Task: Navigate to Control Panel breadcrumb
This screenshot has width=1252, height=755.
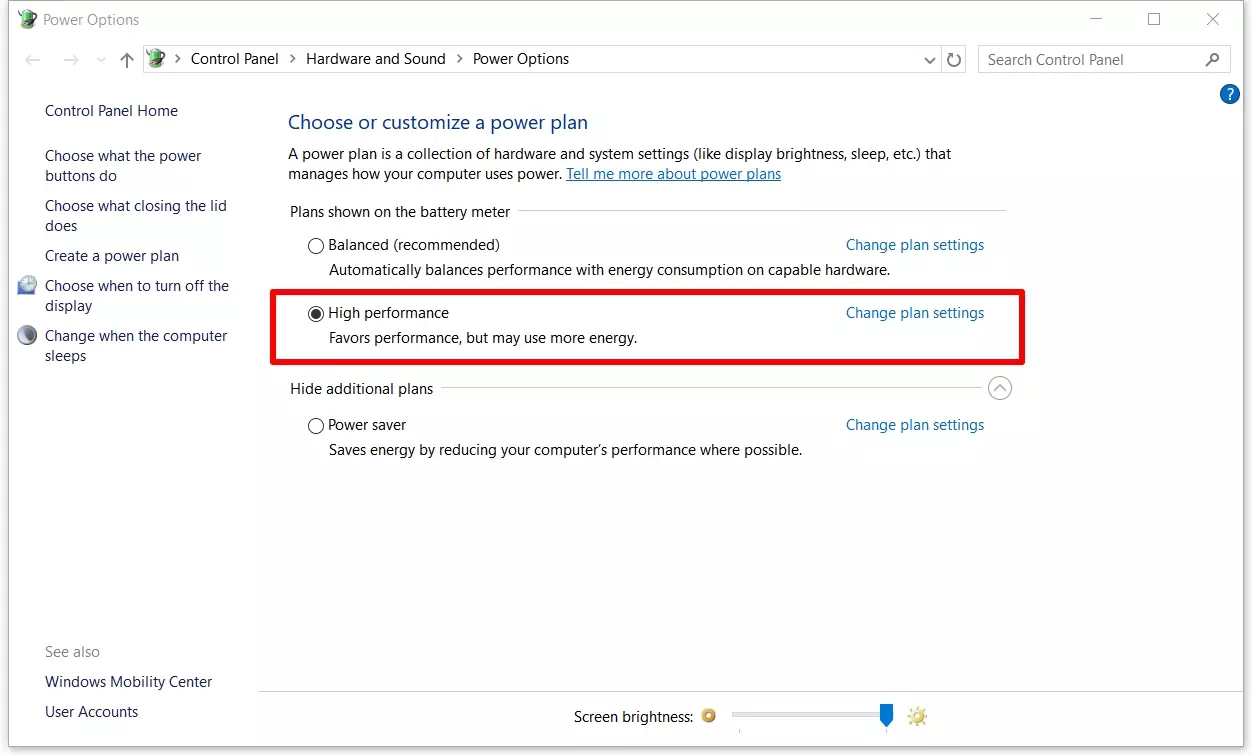Action: pyautogui.click(x=234, y=59)
